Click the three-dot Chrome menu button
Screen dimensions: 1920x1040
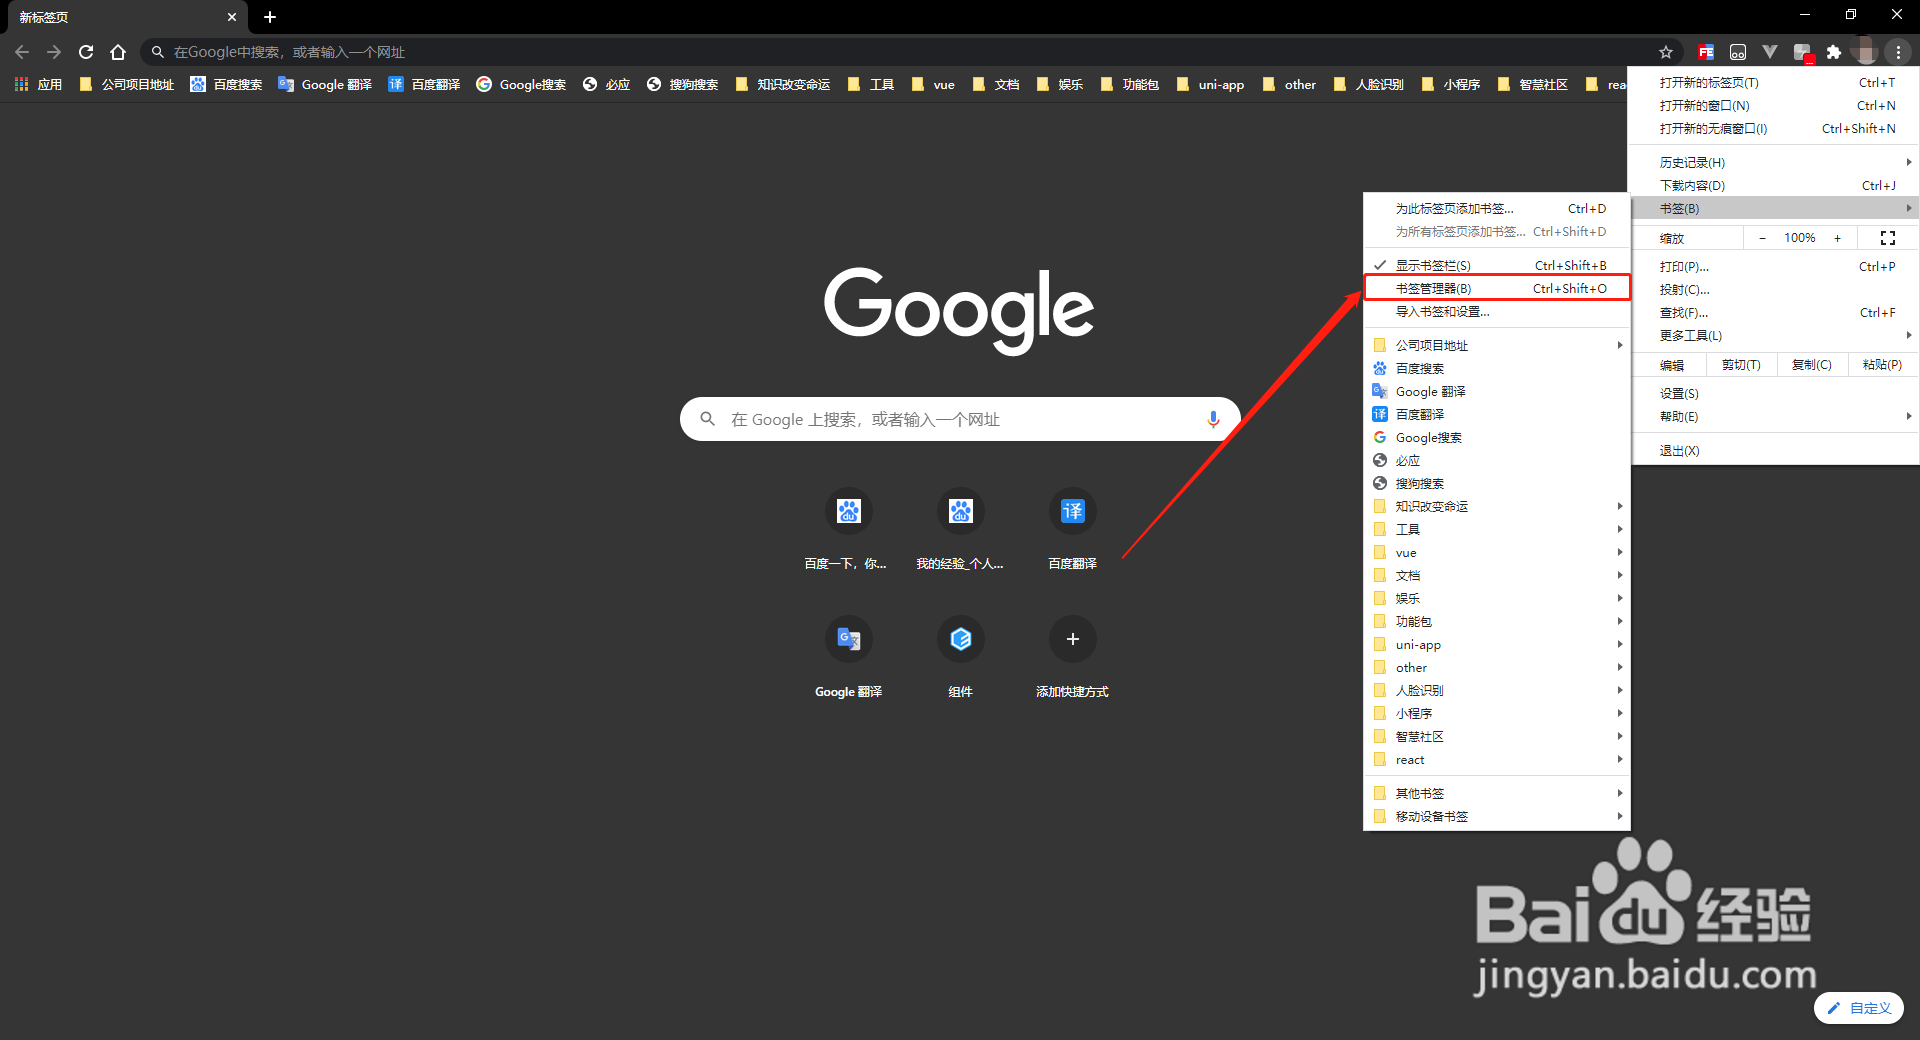pyautogui.click(x=1898, y=52)
